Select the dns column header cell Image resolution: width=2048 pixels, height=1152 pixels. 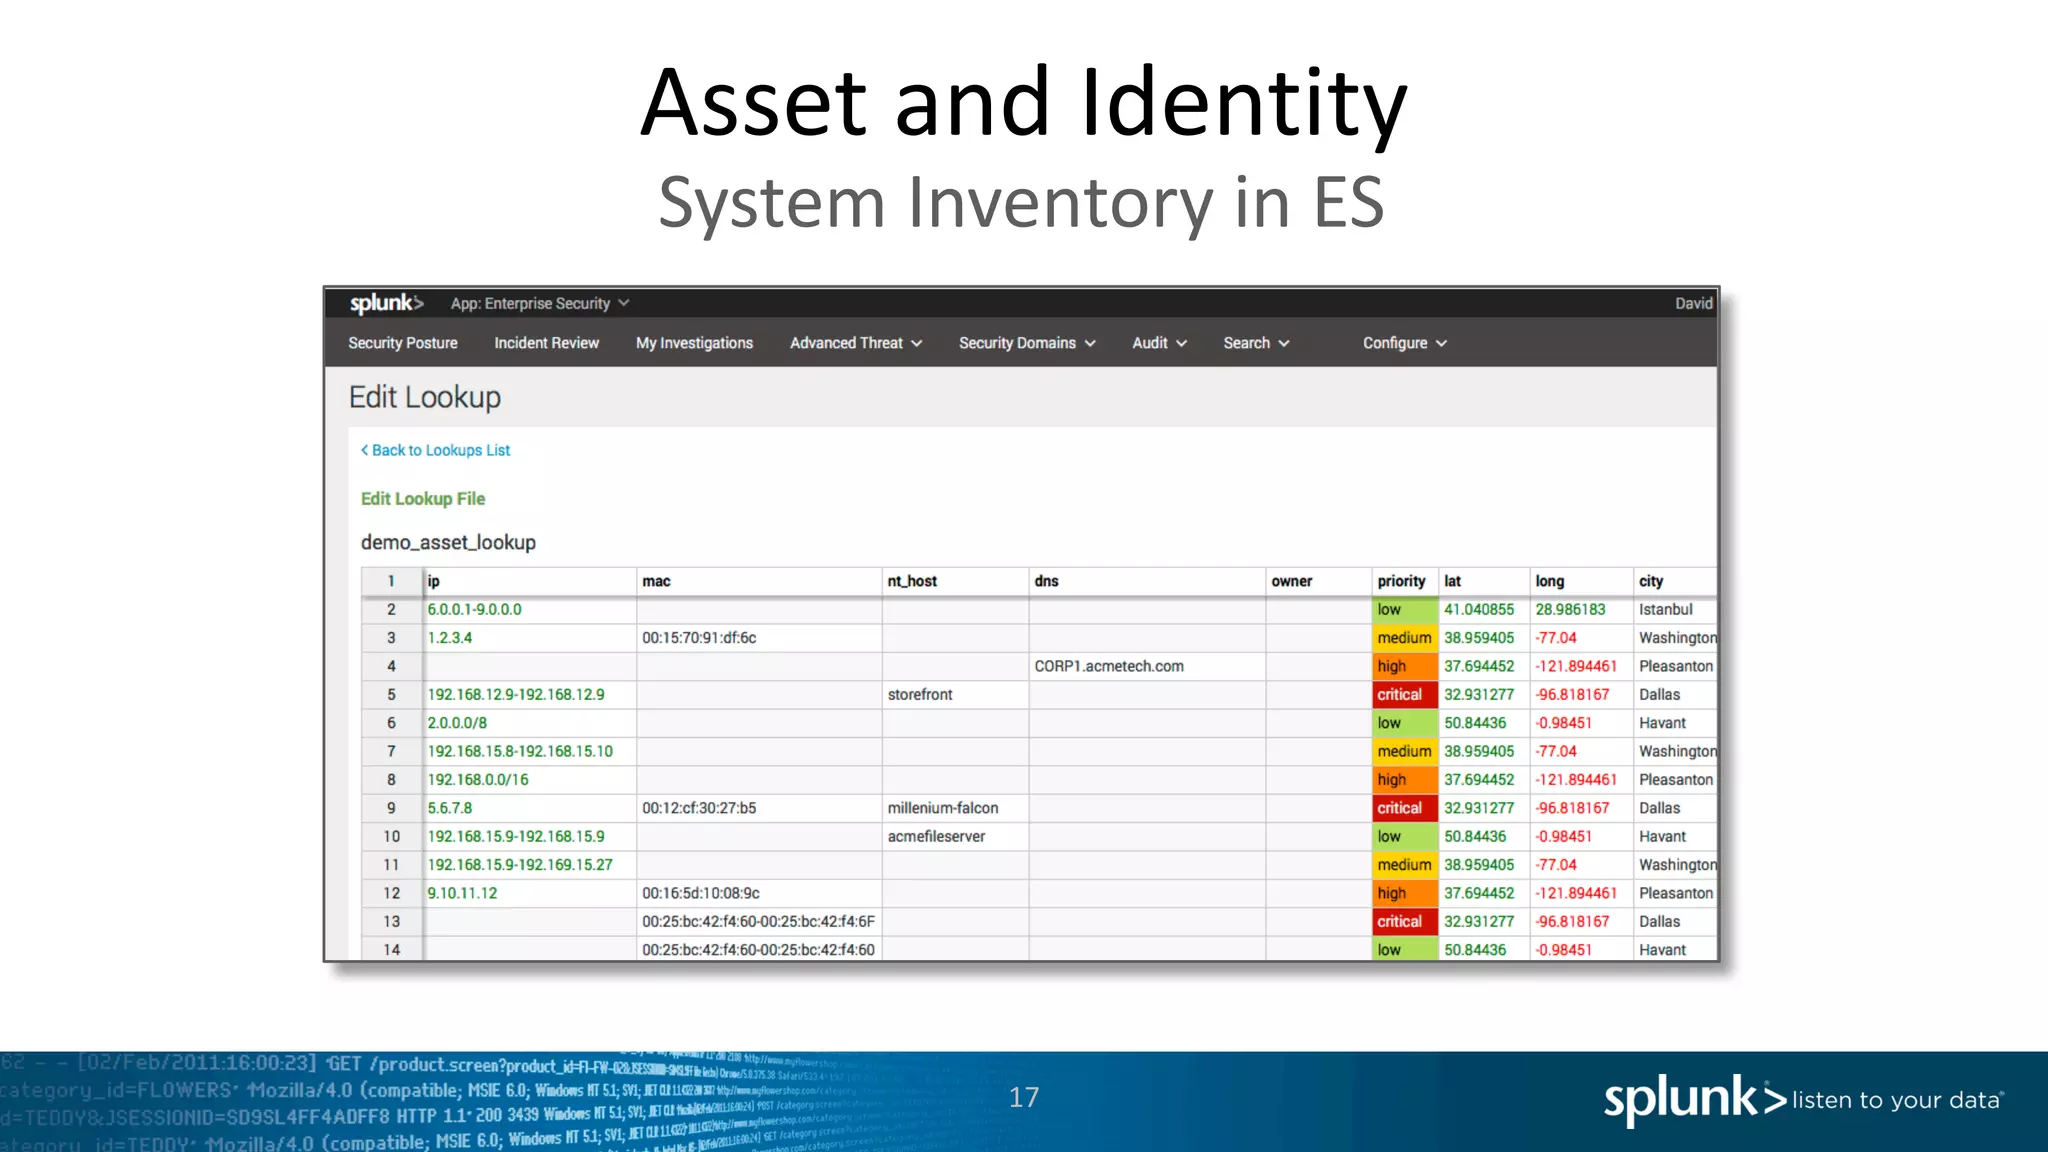1147,581
